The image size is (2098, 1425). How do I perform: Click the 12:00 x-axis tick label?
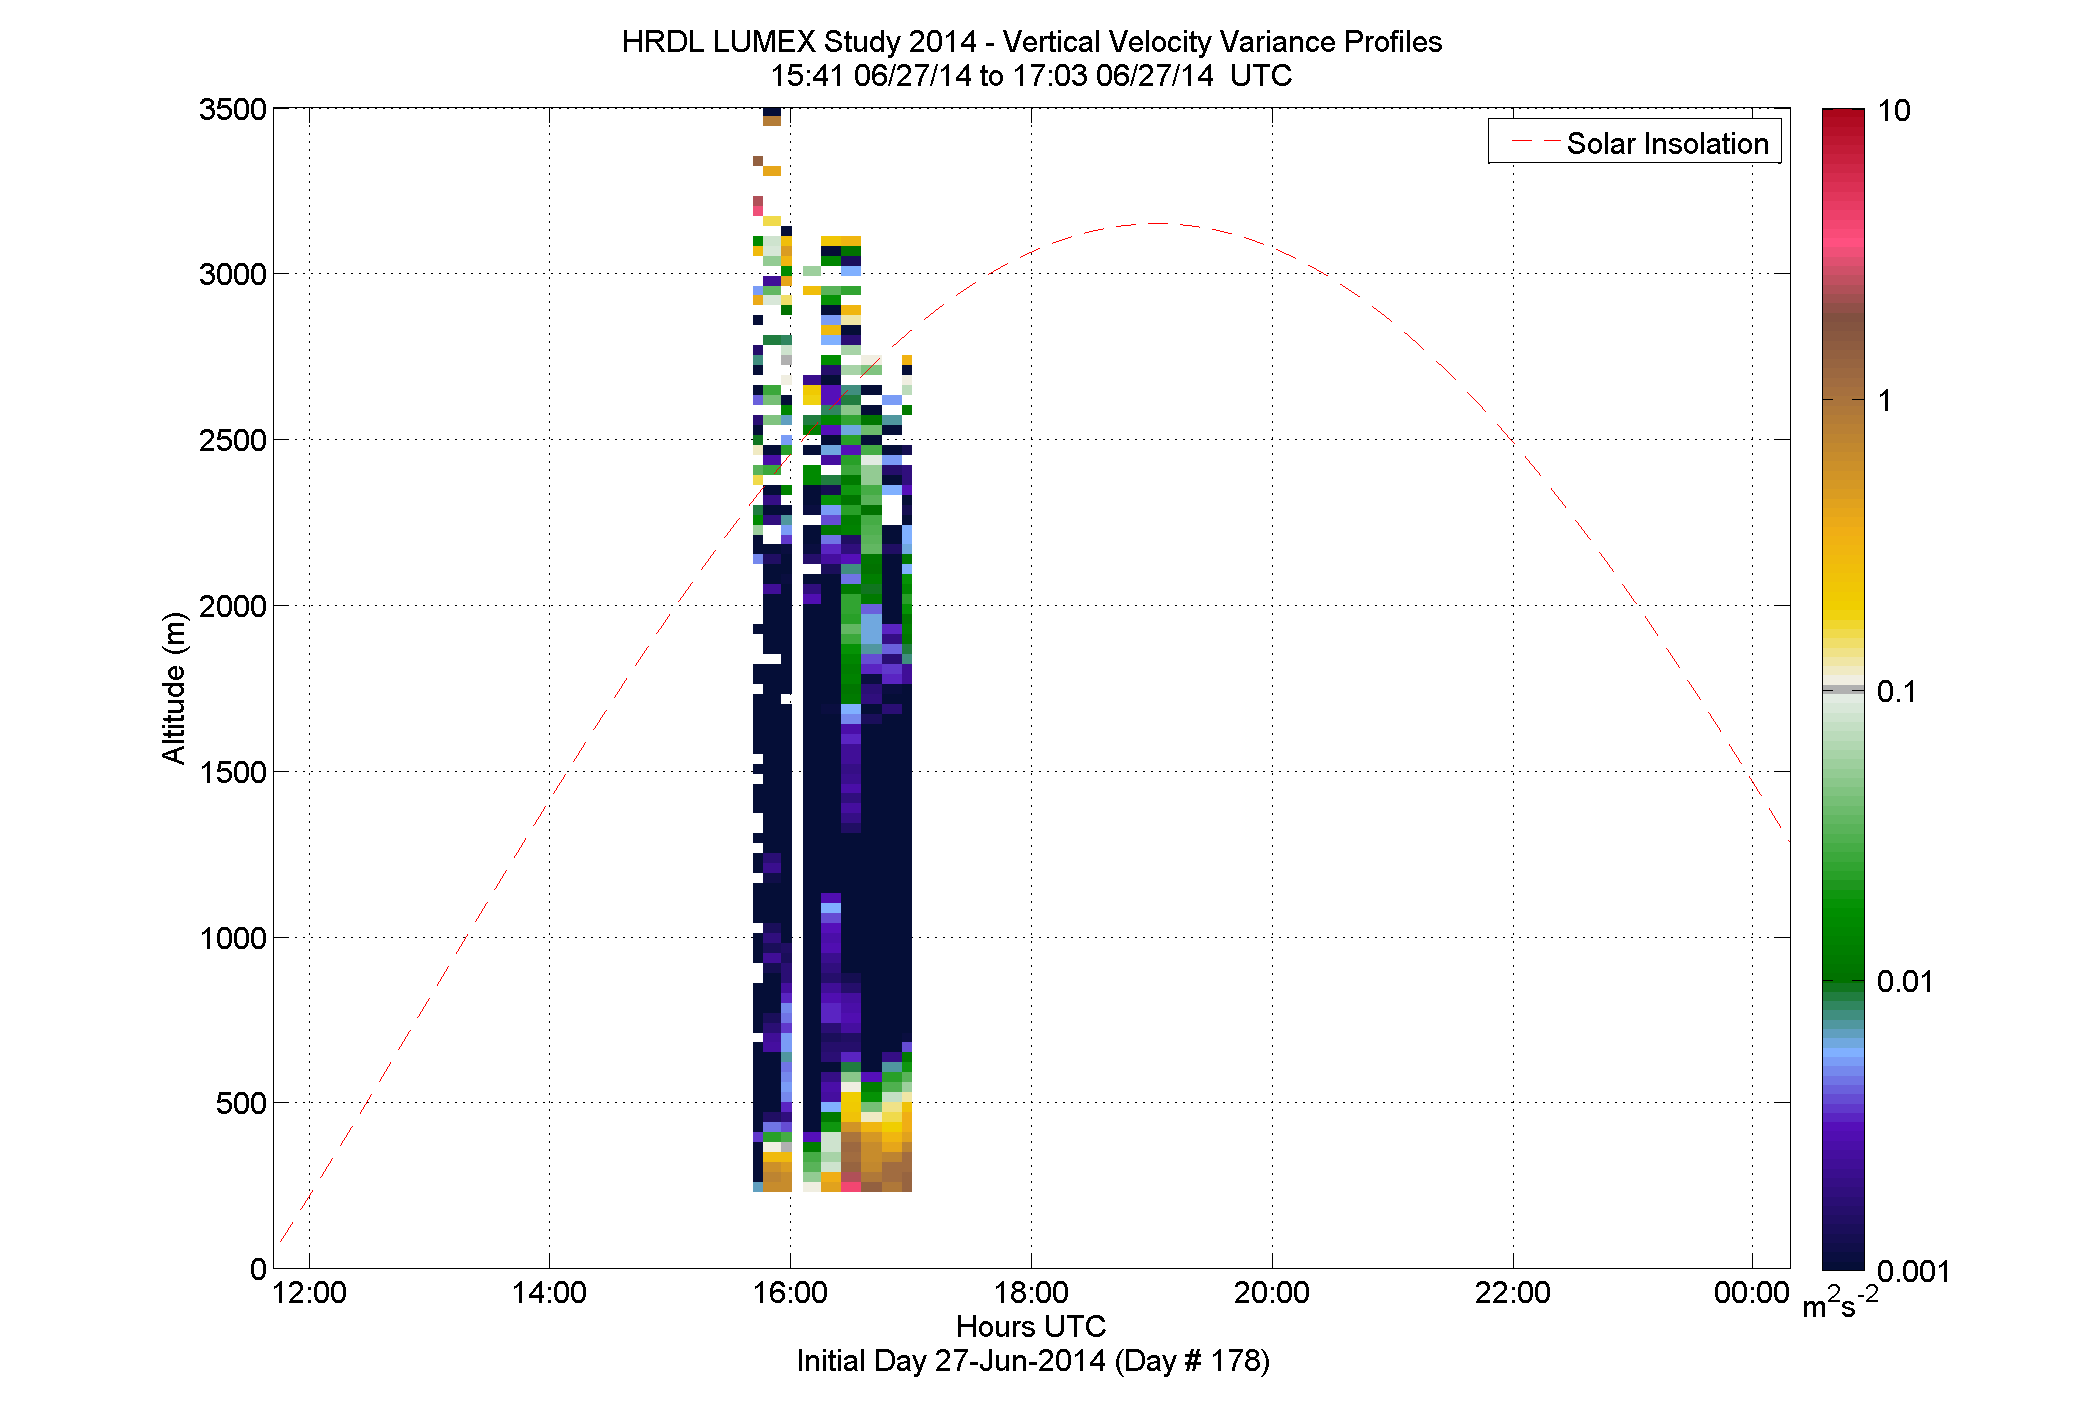click(x=309, y=1292)
